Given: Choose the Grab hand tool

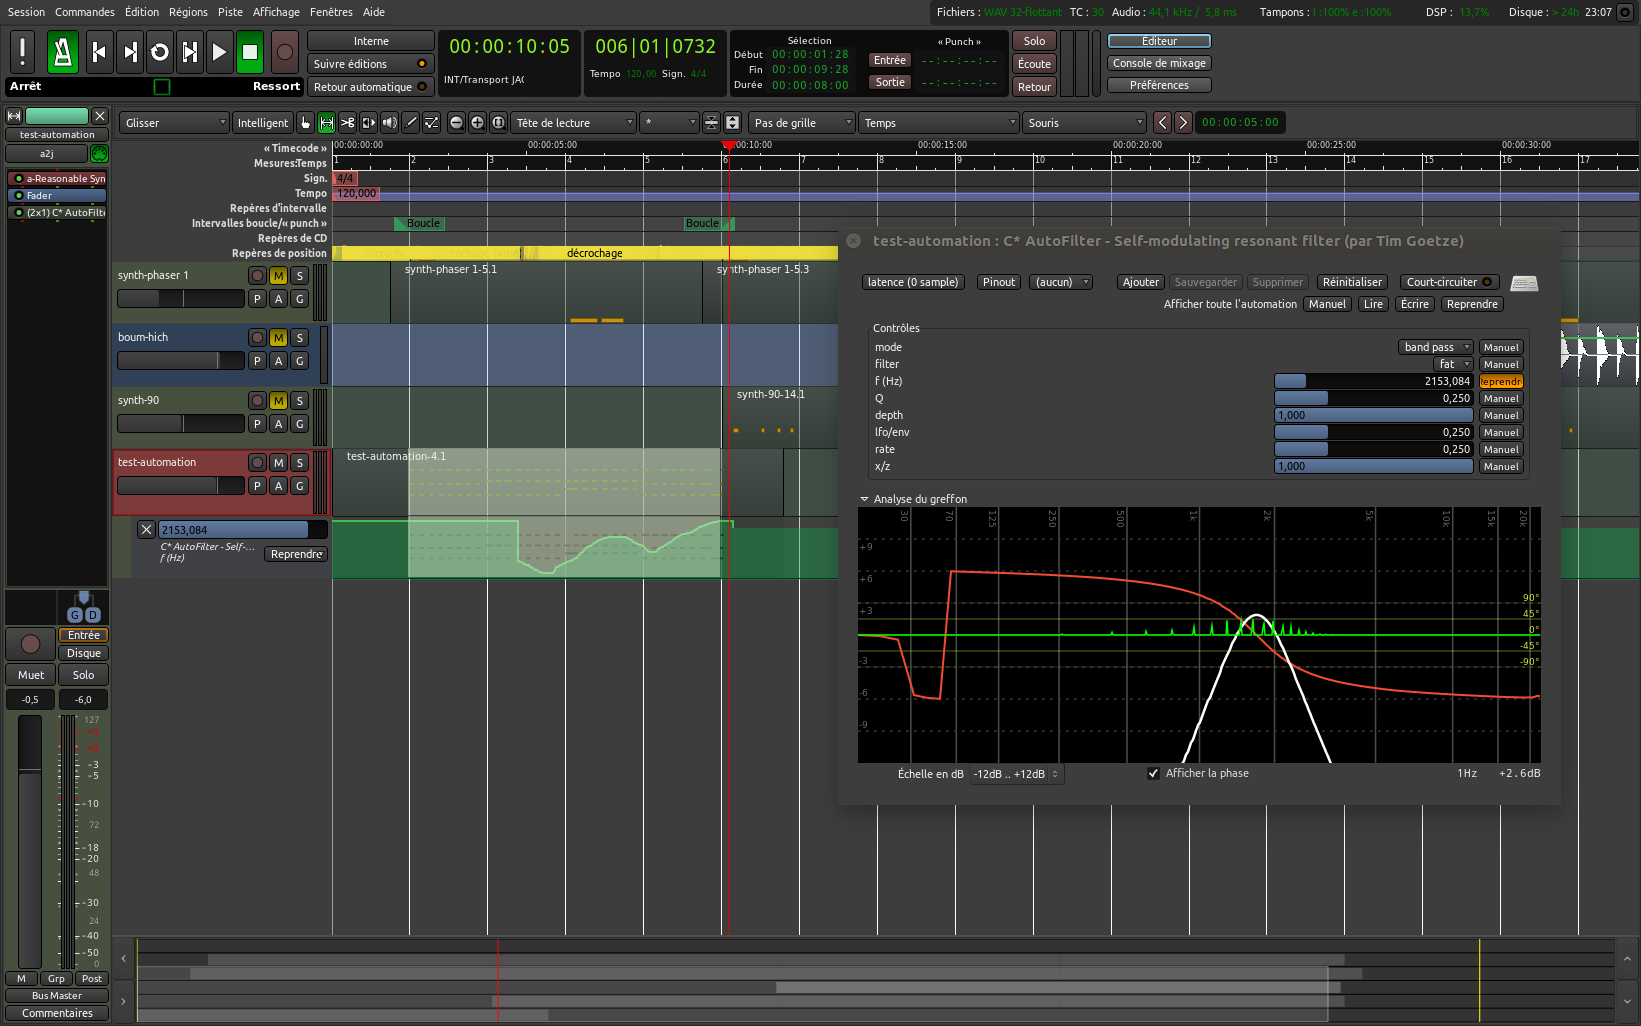Looking at the screenshot, I should coord(305,123).
